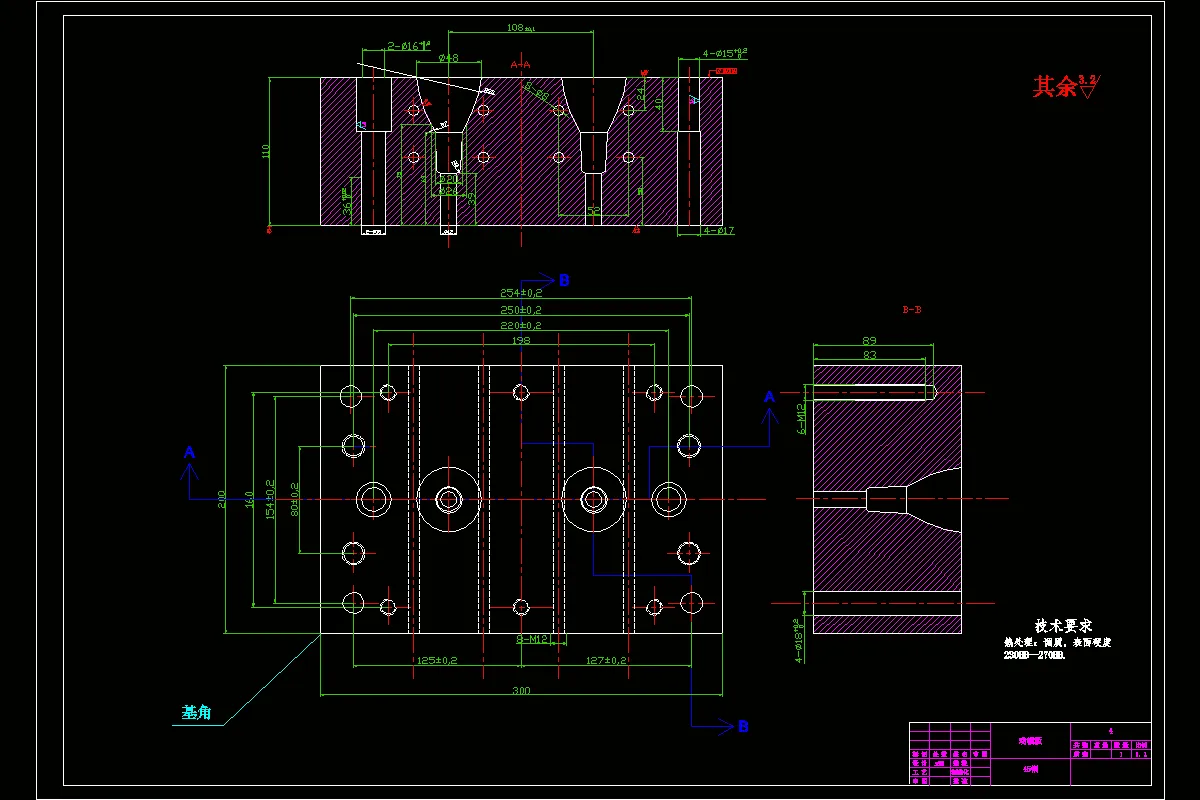Select the blue A cutting-plane marker on left
Screen dimensions: 1200x800
(189, 453)
